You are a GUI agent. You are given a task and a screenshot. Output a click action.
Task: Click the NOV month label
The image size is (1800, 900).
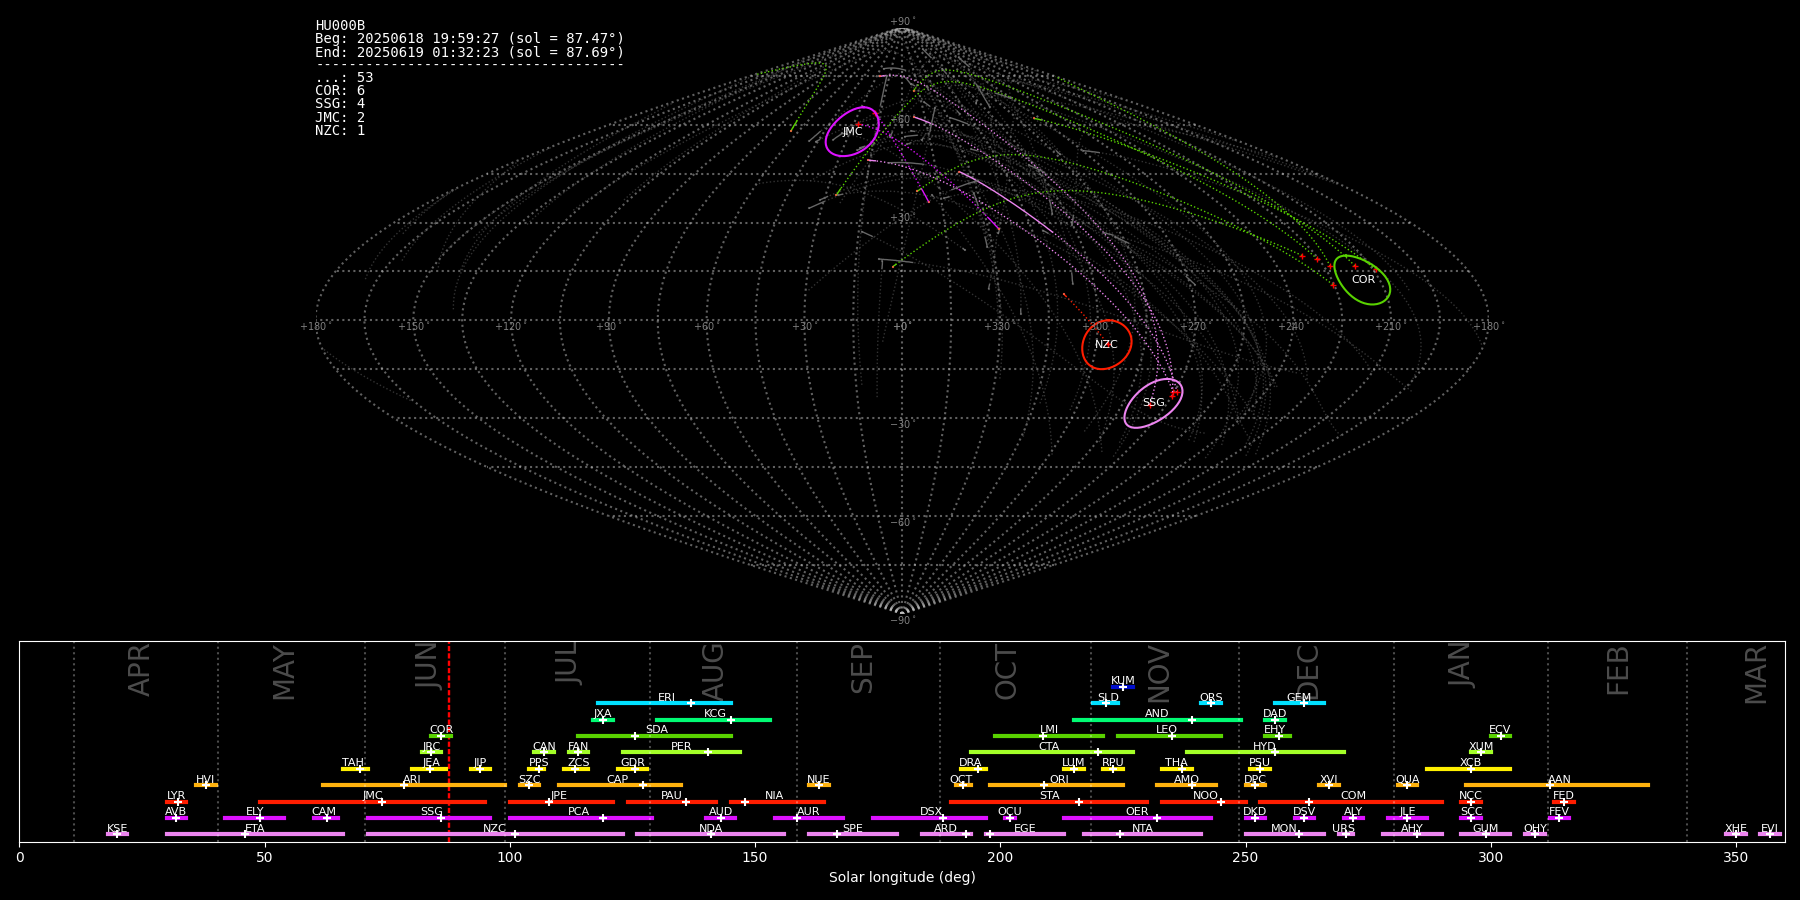point(1159,674)
